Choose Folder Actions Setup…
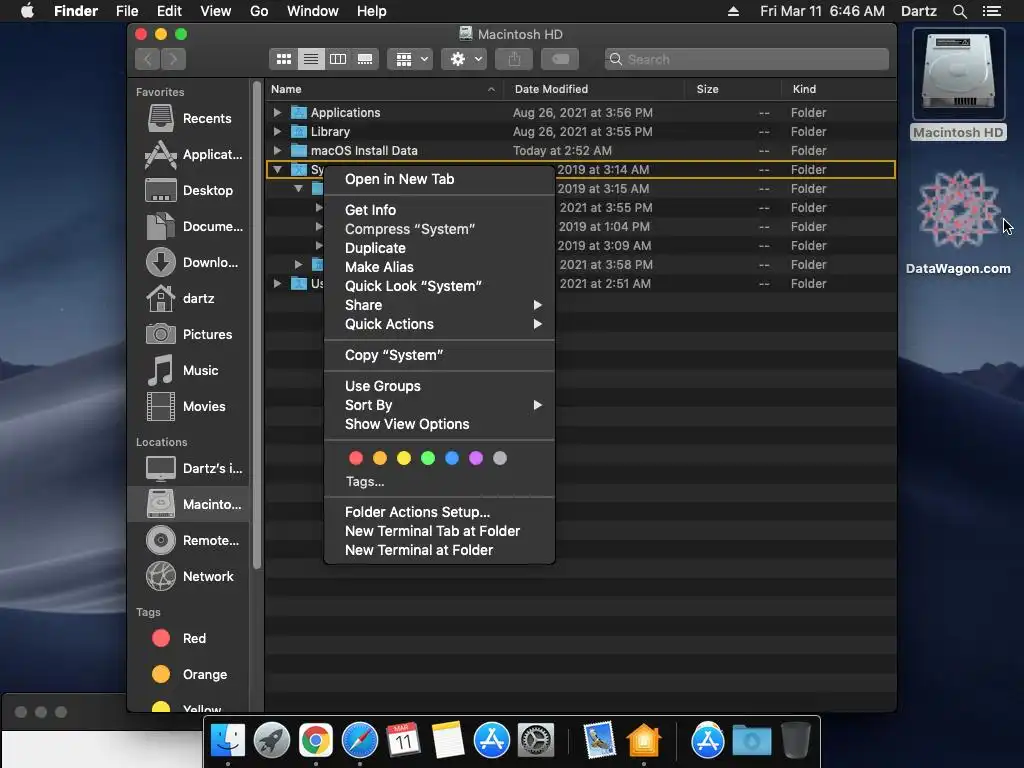Image resolution: width=1024 pixels, height=768 pixels. tap(440, 511)
